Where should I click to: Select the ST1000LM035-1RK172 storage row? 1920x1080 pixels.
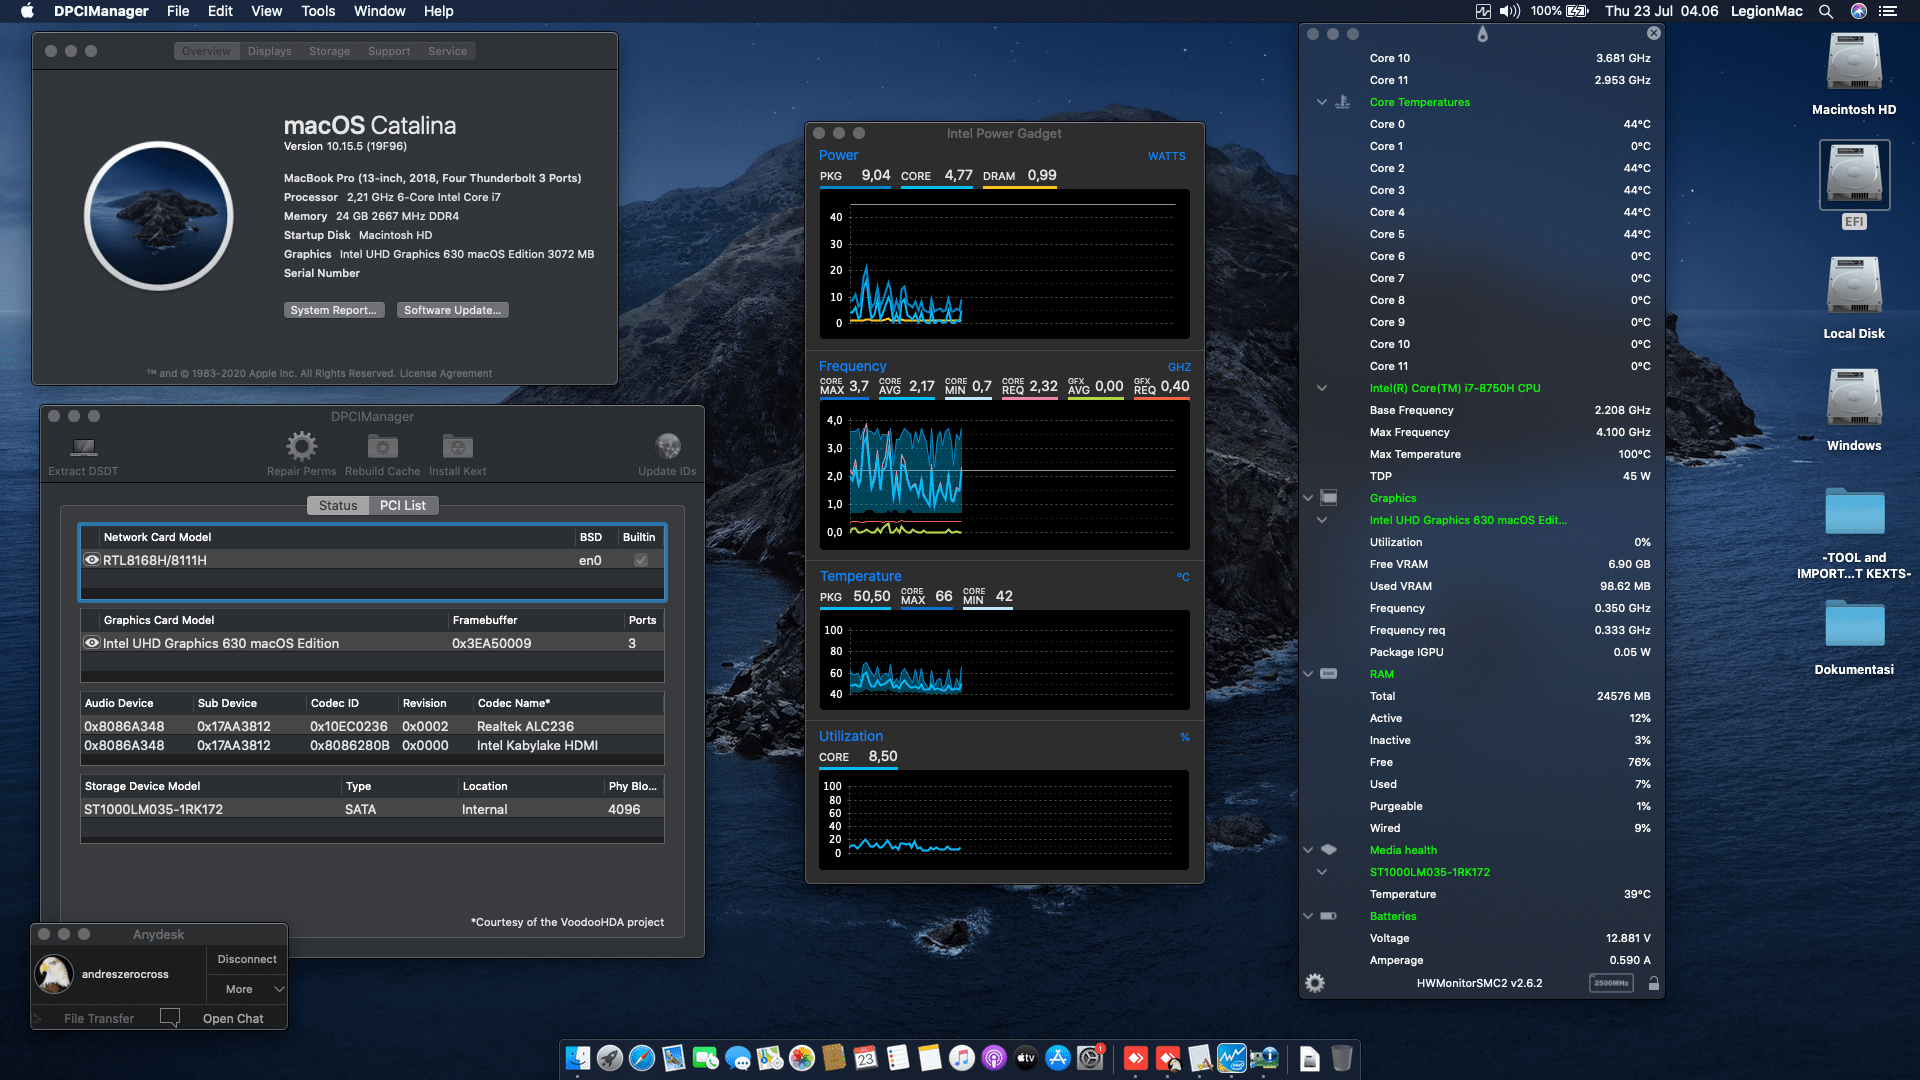tap(372, 809)
